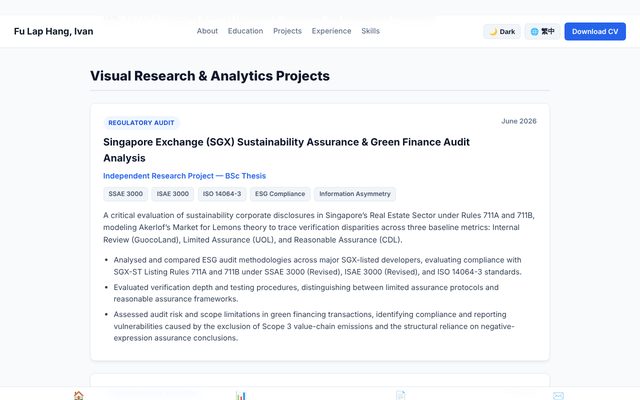Open Independent Research Project — BSc Thesis link

coord(184,176)
